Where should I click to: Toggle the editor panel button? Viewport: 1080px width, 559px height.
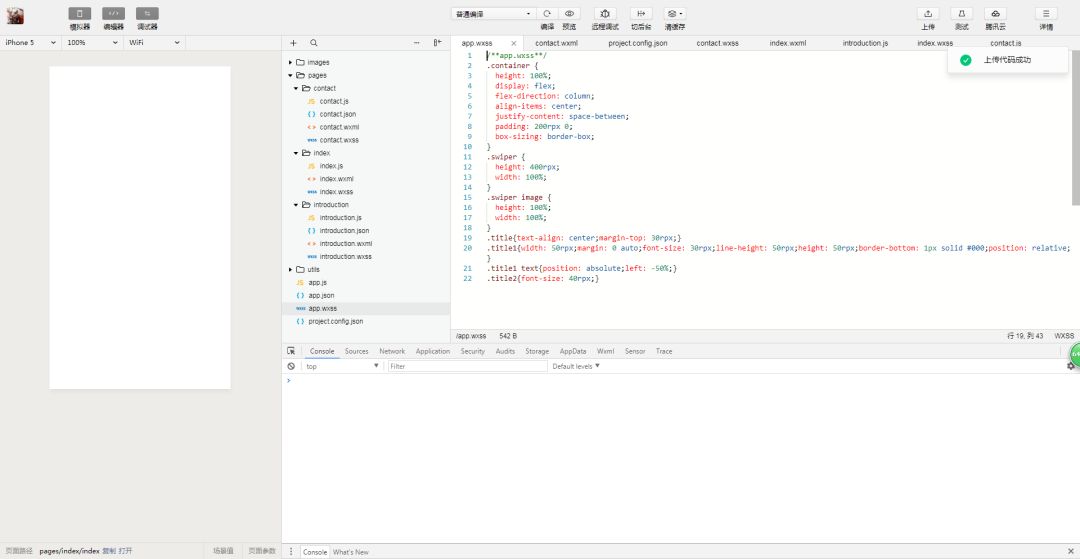click(x=114, y=14)
